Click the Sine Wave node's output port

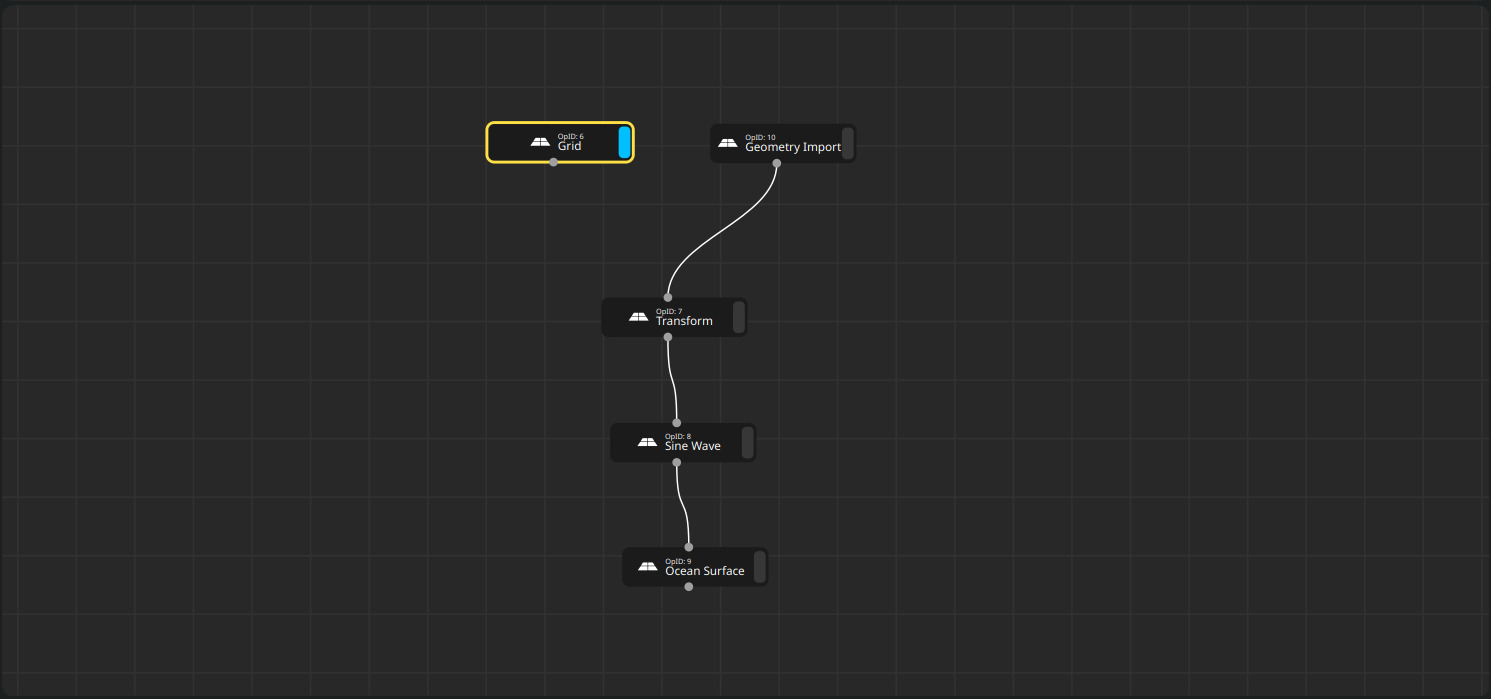click(x=676, y=462)
